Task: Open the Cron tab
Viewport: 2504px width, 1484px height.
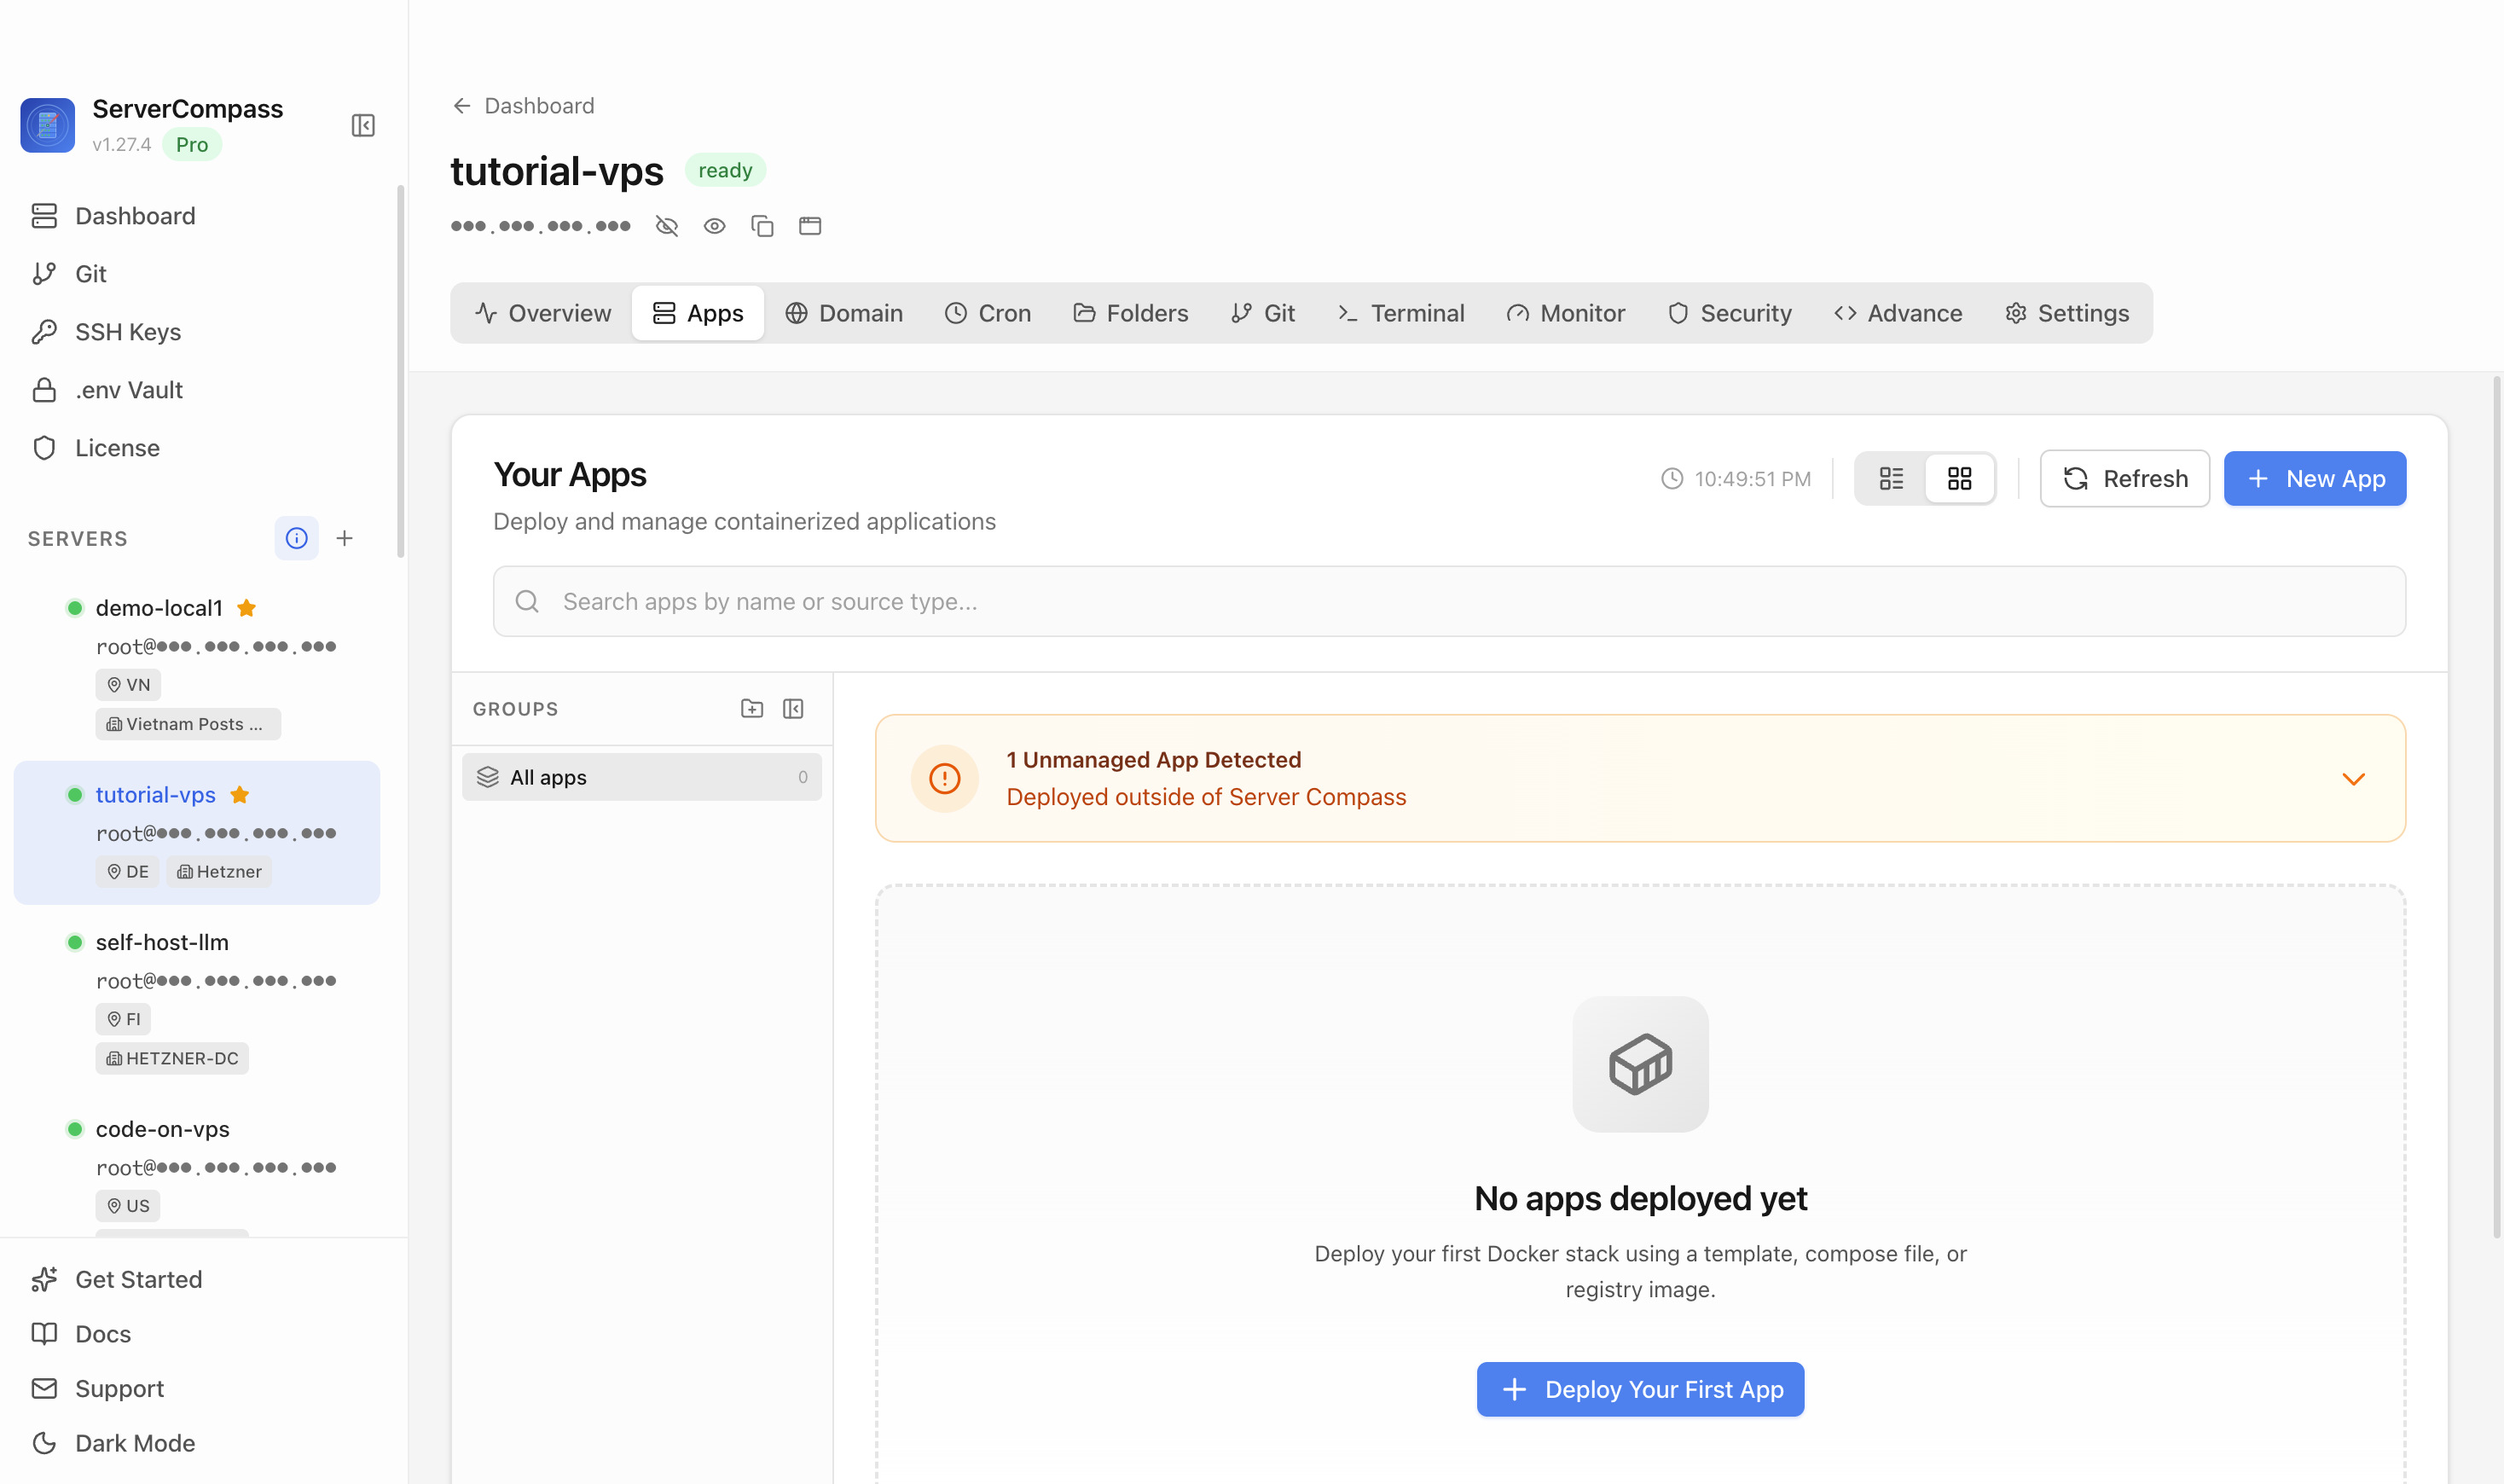Action: click(988, 313)
